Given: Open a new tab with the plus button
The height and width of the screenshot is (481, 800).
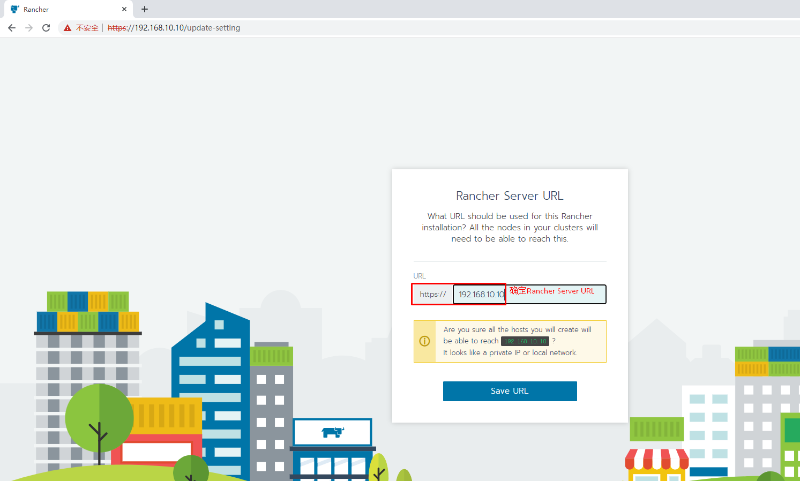Looking at the screenshot, I should (144, 9).
